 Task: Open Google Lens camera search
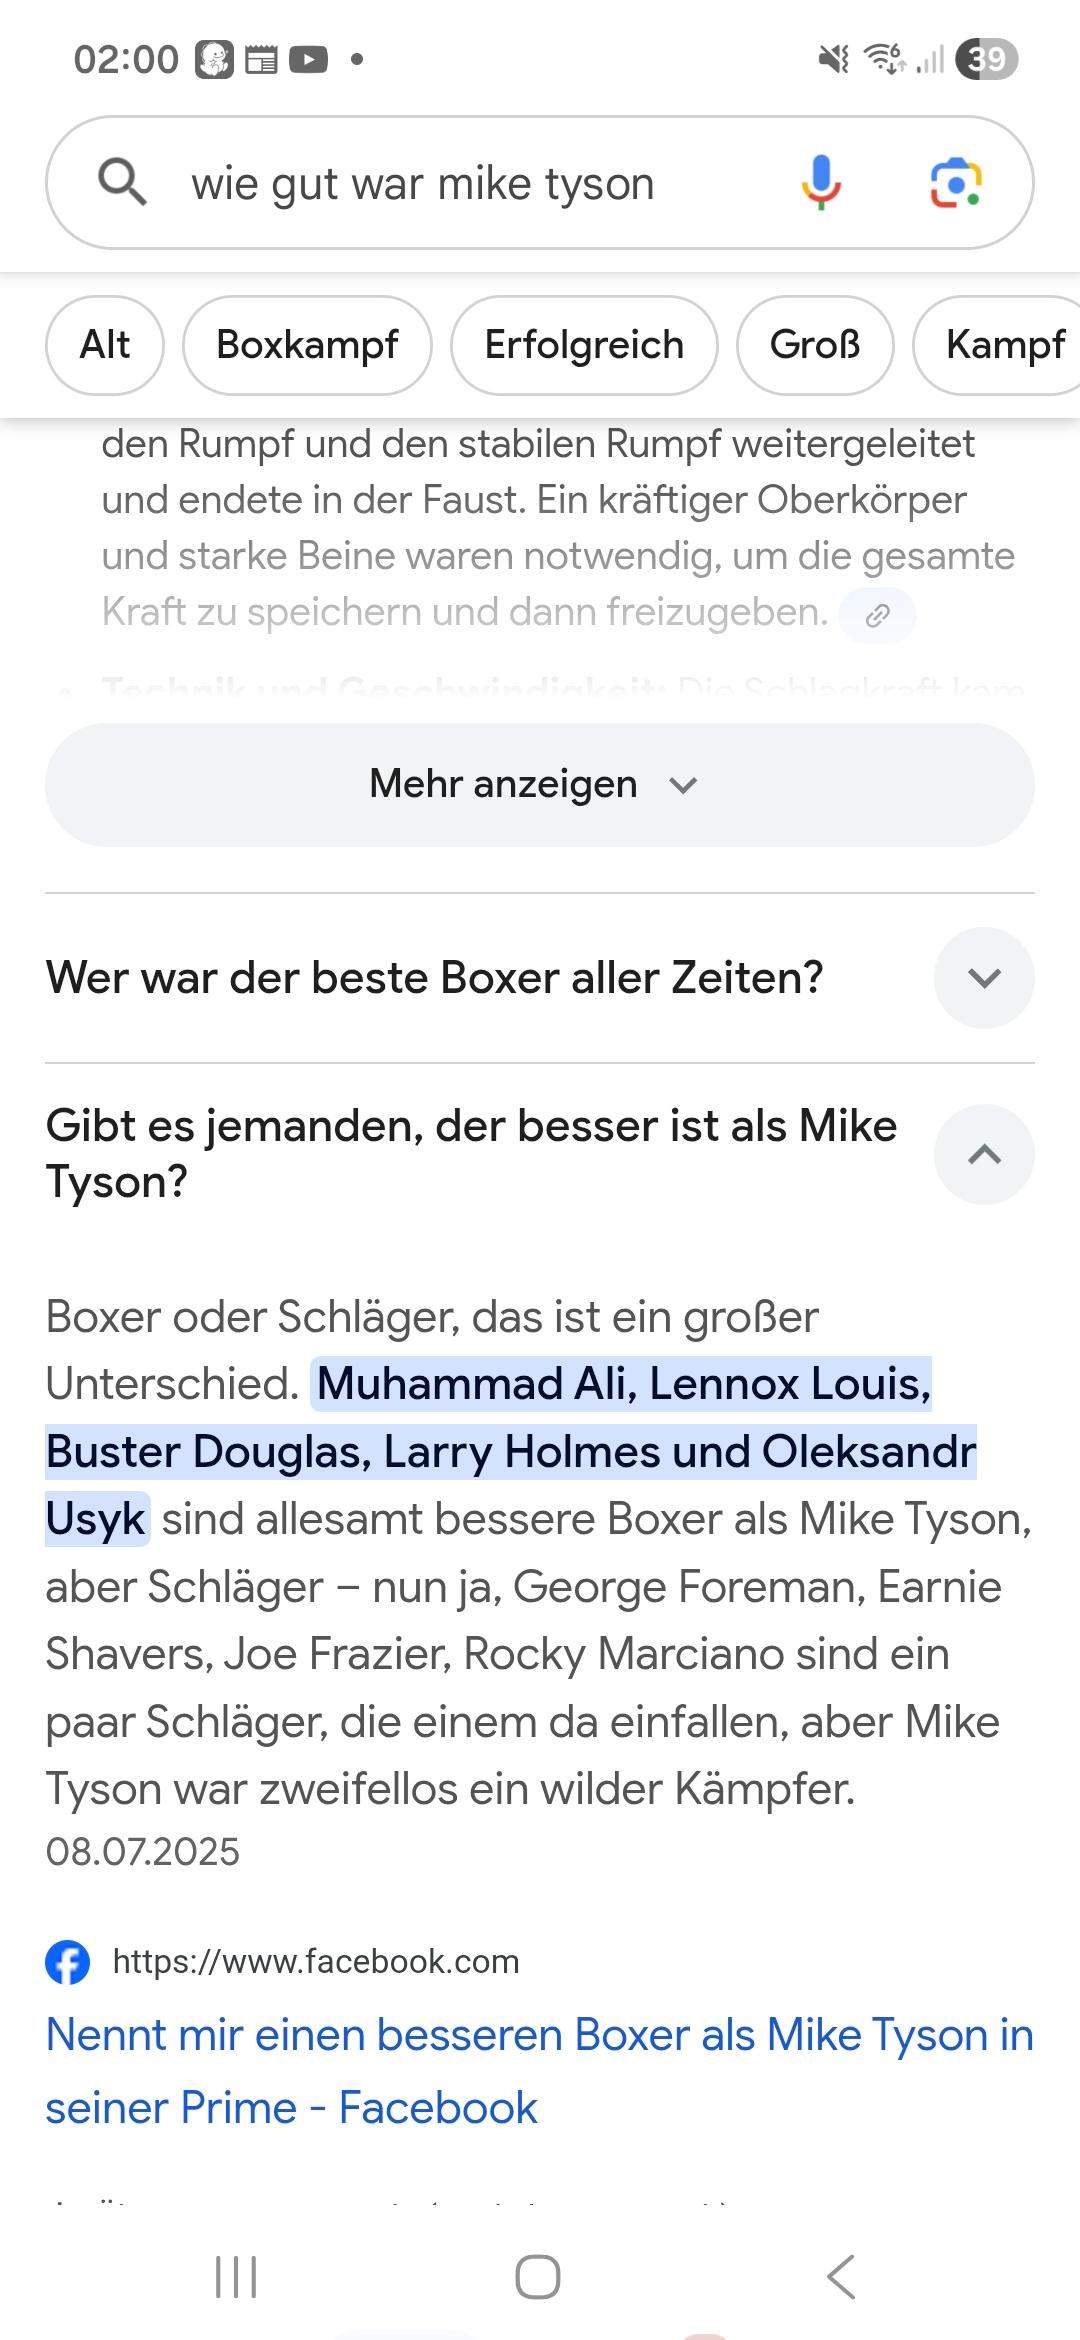point(957,183)
